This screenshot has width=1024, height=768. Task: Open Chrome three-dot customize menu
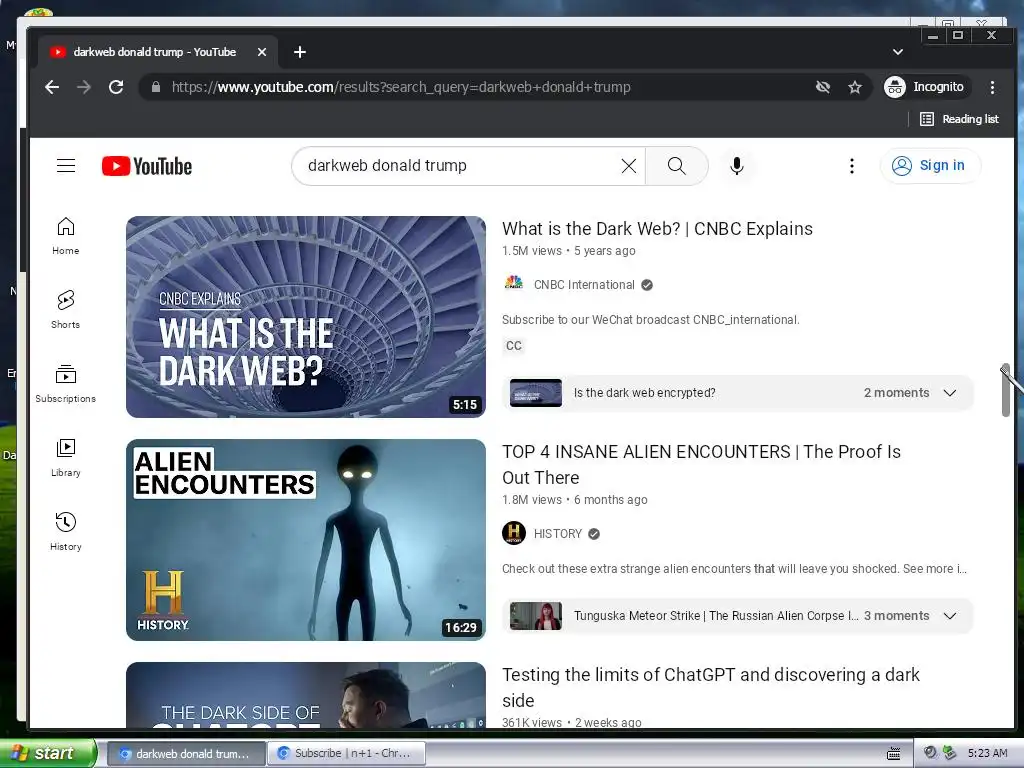[x=992, y=87]
